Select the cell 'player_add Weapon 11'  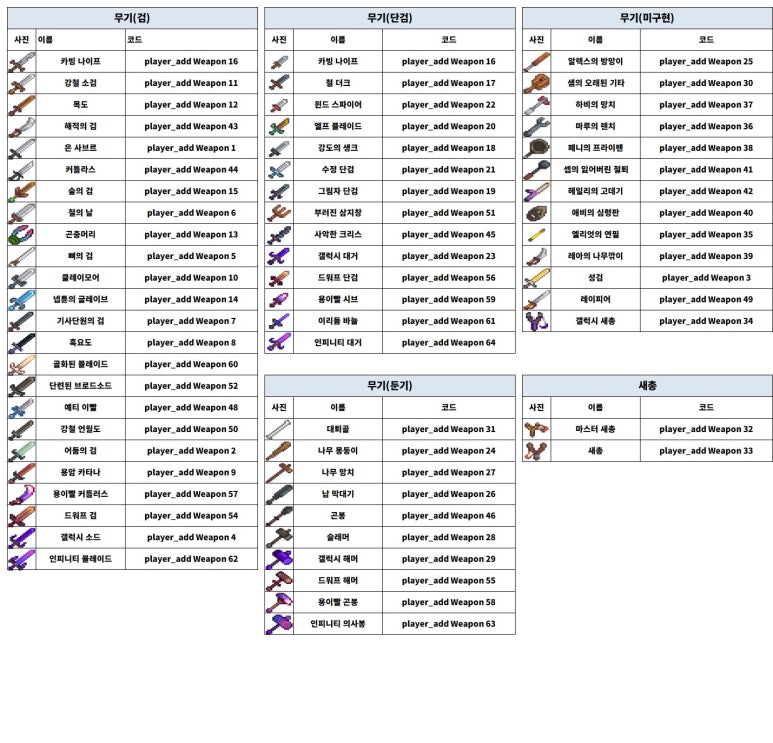pos(191,83)
